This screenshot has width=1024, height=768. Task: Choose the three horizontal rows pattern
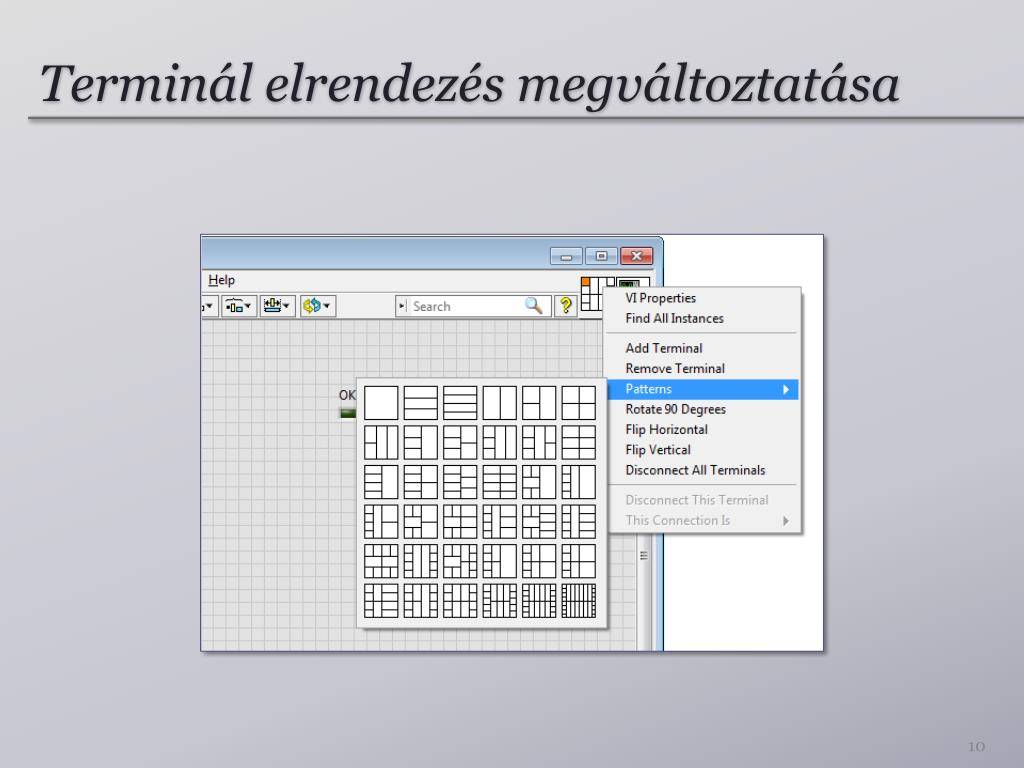pyautogui.click(x=421, y=402)
